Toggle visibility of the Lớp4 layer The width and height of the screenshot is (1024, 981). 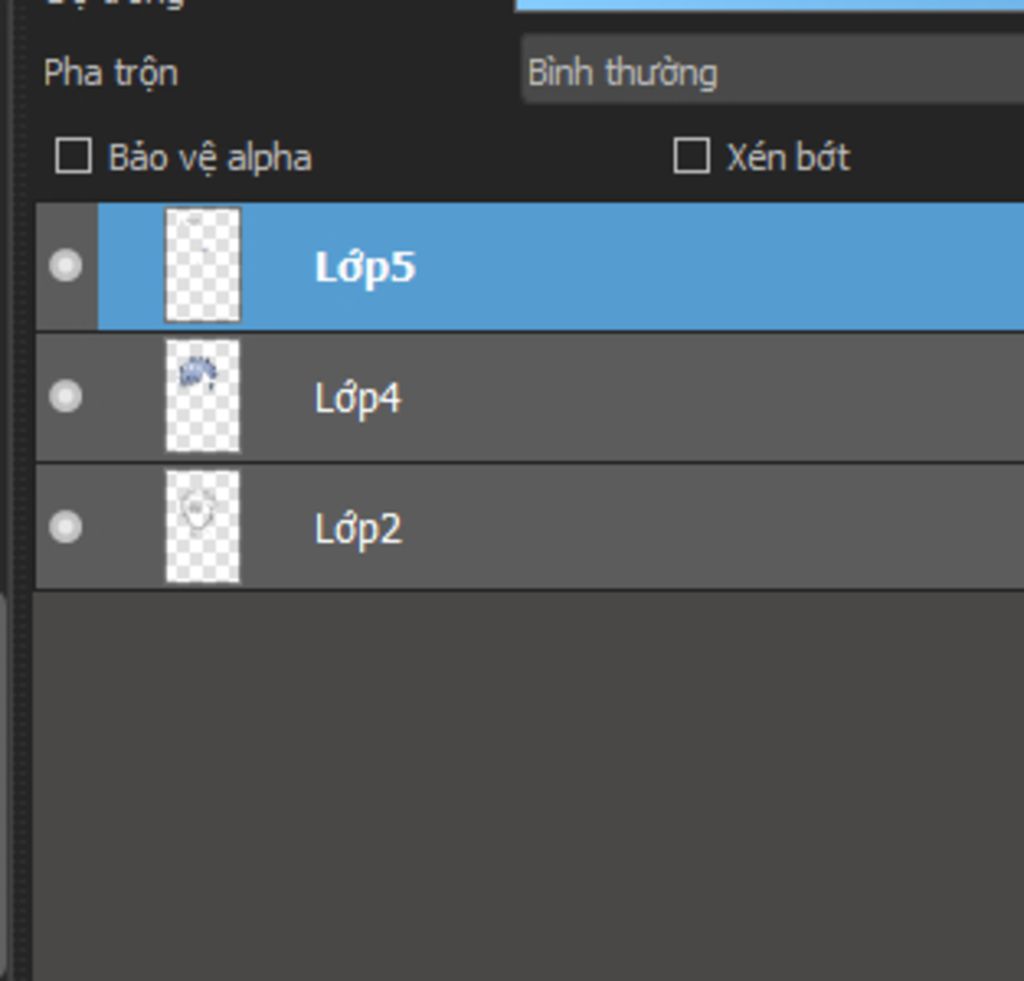[x=66, y=397]
